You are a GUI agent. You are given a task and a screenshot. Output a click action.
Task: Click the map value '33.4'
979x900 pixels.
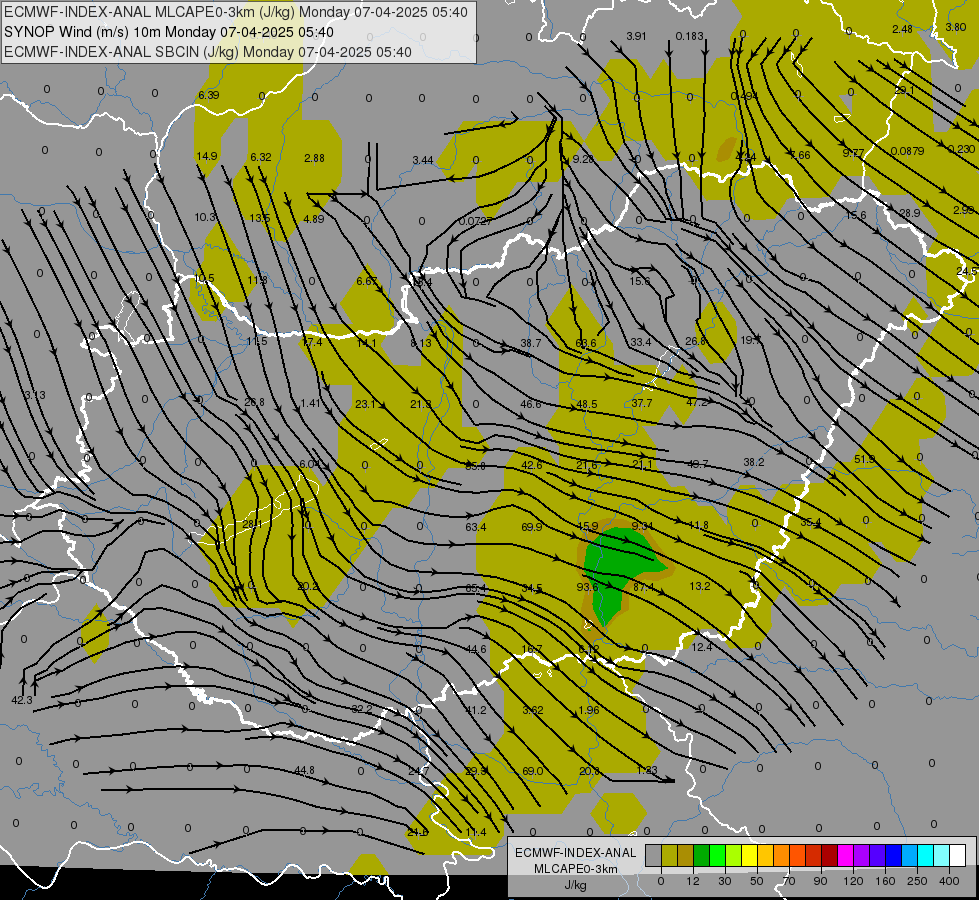tap(641, 342)
